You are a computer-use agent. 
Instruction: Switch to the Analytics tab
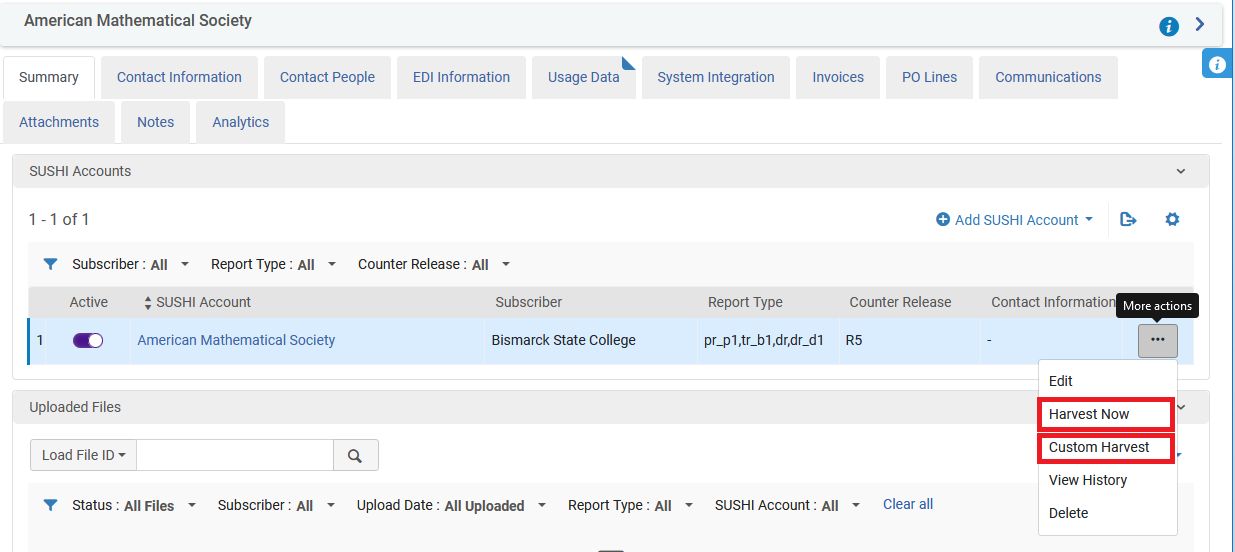(240, 122)
